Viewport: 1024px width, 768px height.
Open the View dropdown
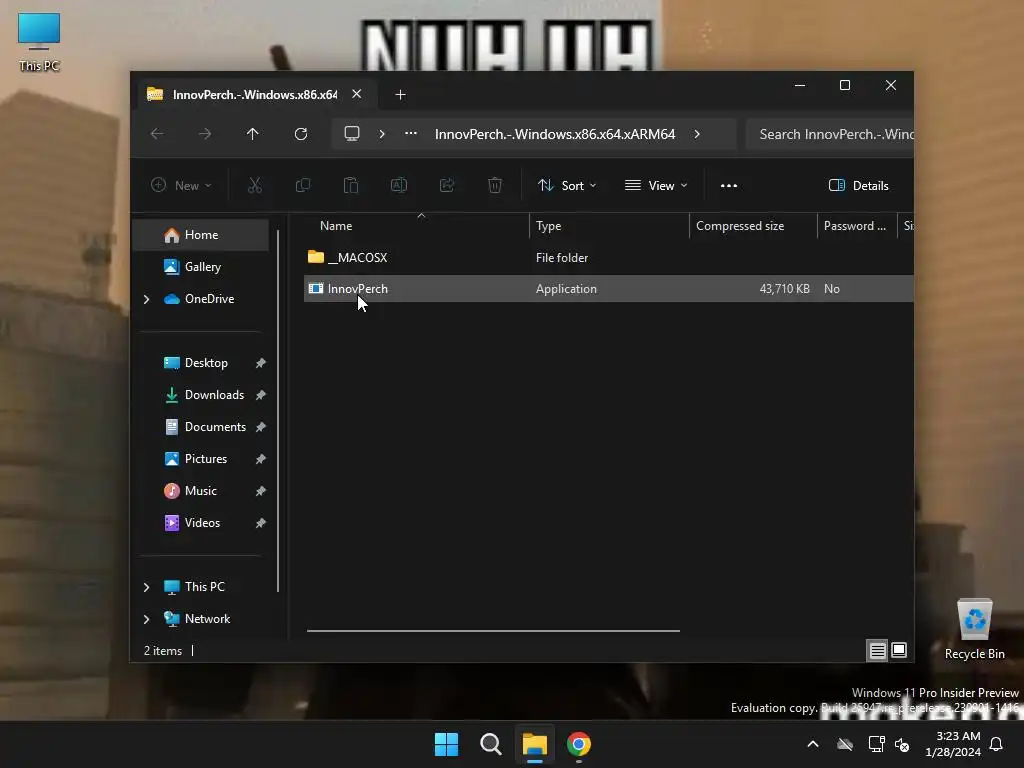coord(656,185)
